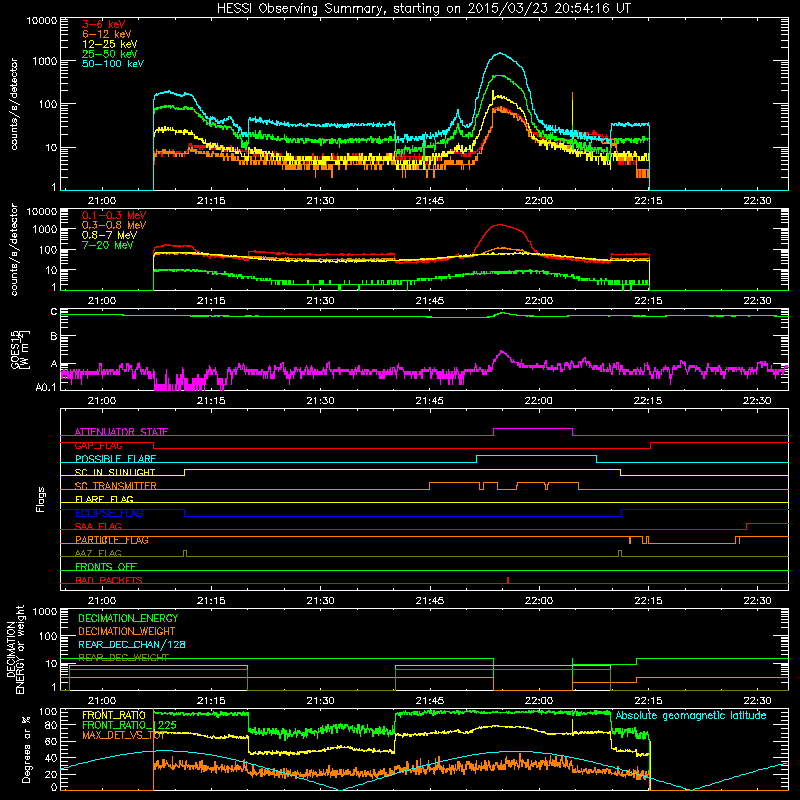Pick the REAR_DEC_CHAN/128 legend label
Viewport: 800px width, 800px height.
tap(132, 644)
